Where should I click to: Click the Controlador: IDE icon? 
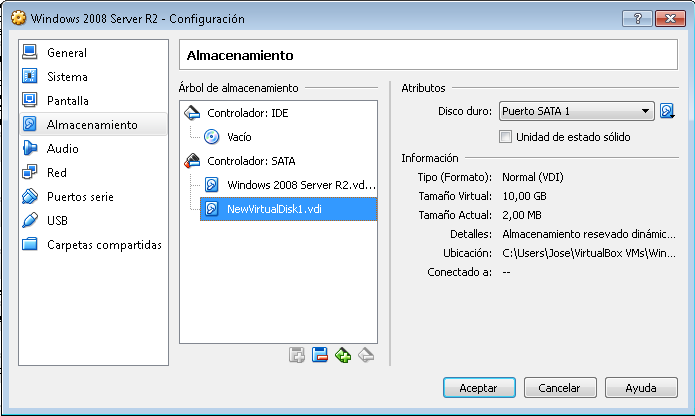[193, 113]
